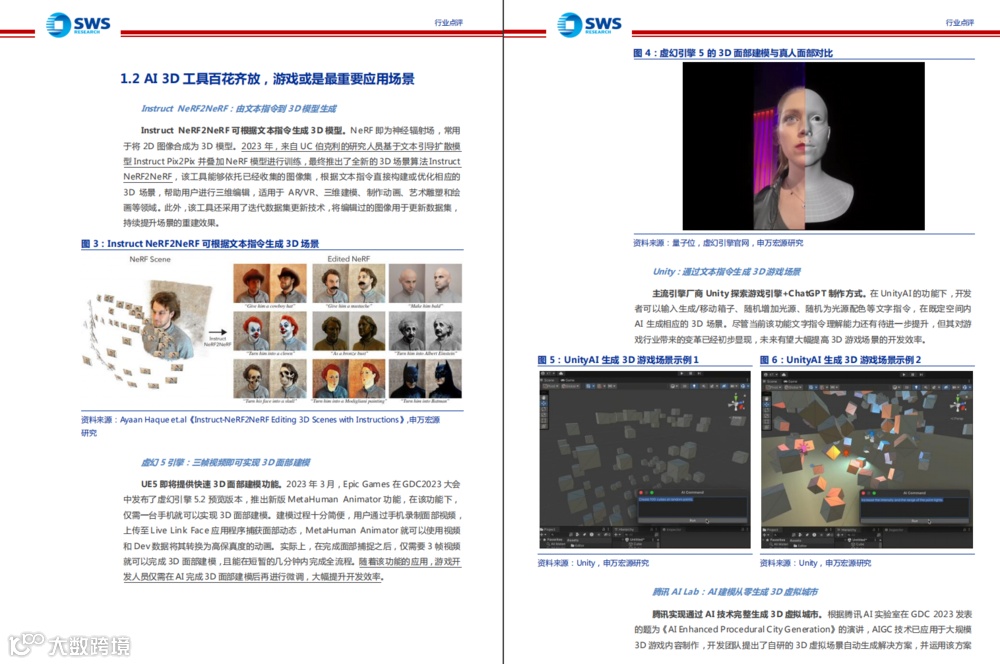Click bold text "腾讯实现通过 AI 技术完整生成3D虚拟城市"
The image size is (1000, 664).
point(737,614)
